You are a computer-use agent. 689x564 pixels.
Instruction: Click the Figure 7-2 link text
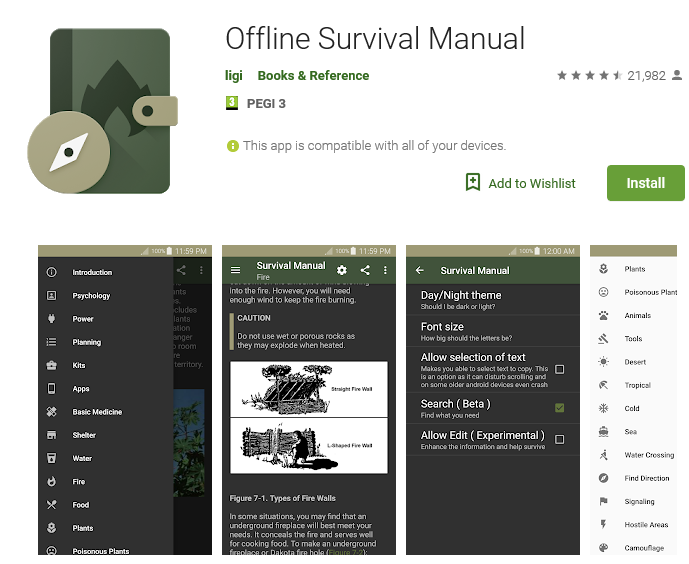pyautogui.click(x=347, y=552)
